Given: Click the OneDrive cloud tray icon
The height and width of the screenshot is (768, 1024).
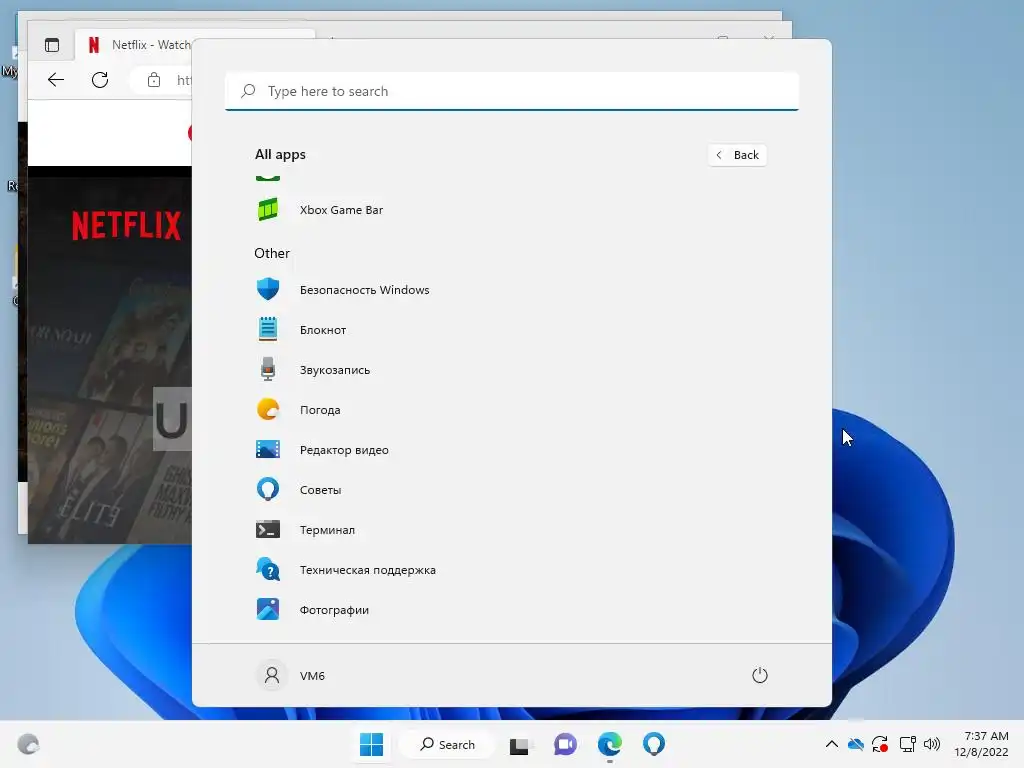Looking at the screenshot, I should [856, 744].
